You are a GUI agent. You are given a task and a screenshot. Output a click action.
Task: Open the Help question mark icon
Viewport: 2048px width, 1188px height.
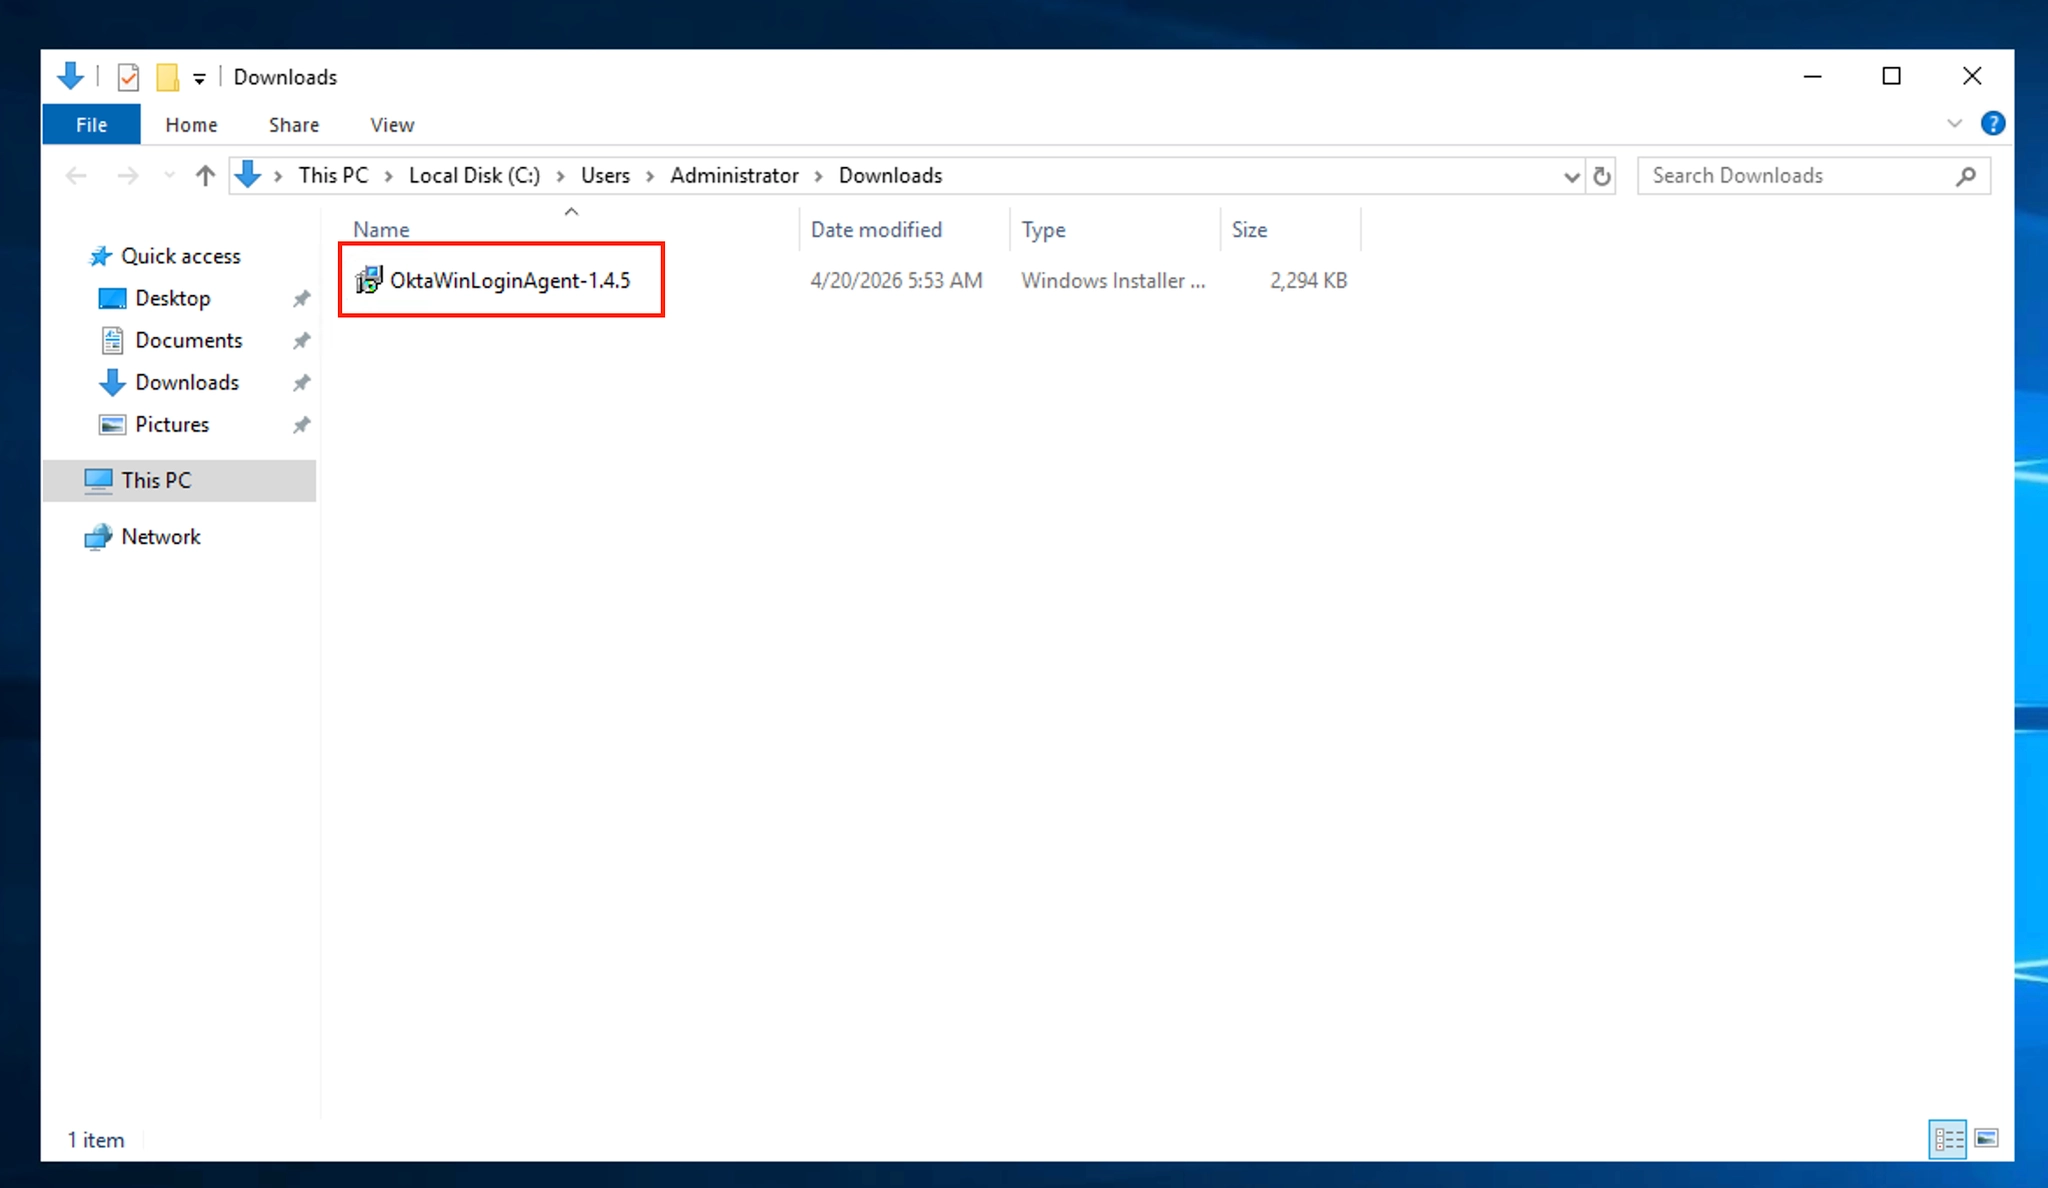tap(1992, 124)
